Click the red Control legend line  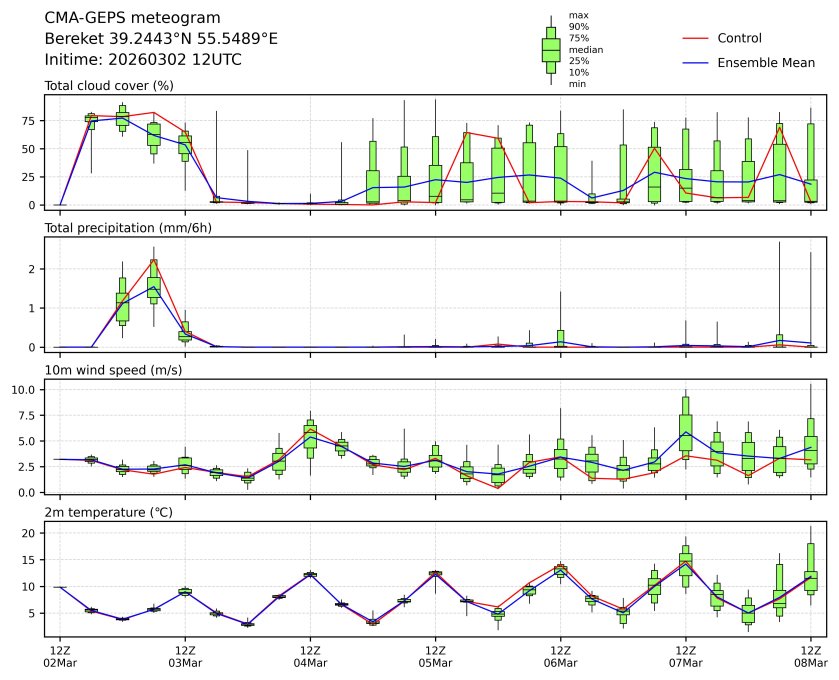696,38
